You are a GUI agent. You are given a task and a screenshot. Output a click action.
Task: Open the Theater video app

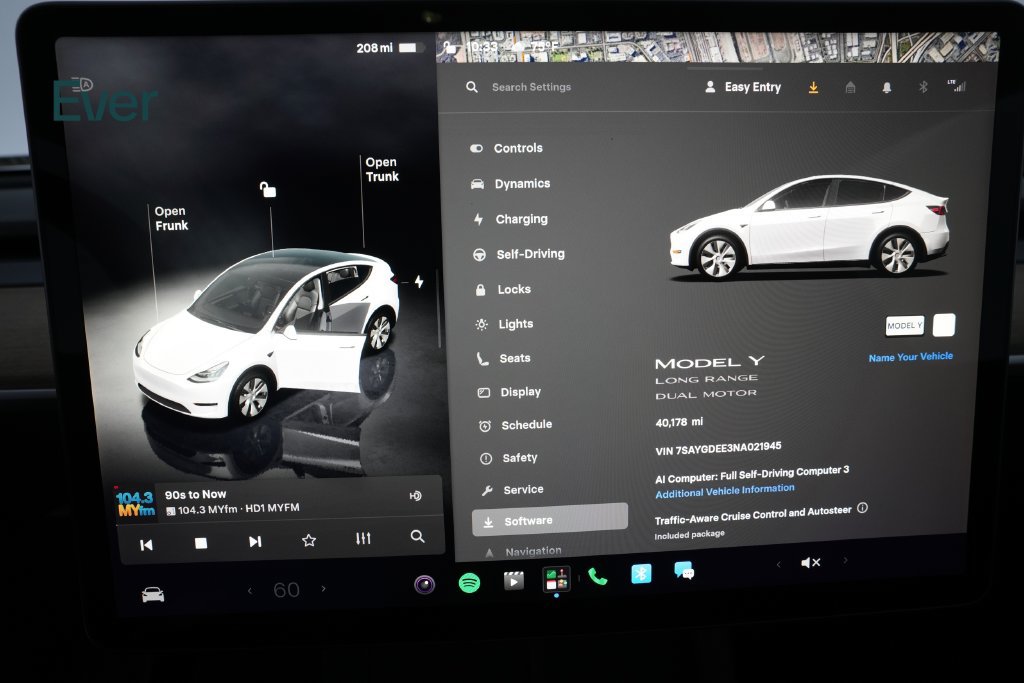coord(513,580)
